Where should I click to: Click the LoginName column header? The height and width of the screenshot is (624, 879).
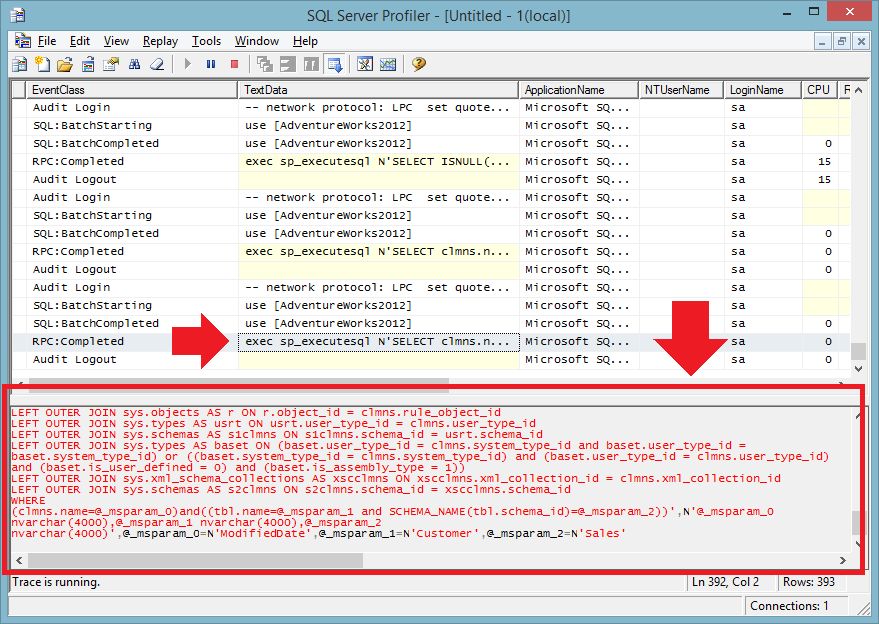[x=762, y=90]
